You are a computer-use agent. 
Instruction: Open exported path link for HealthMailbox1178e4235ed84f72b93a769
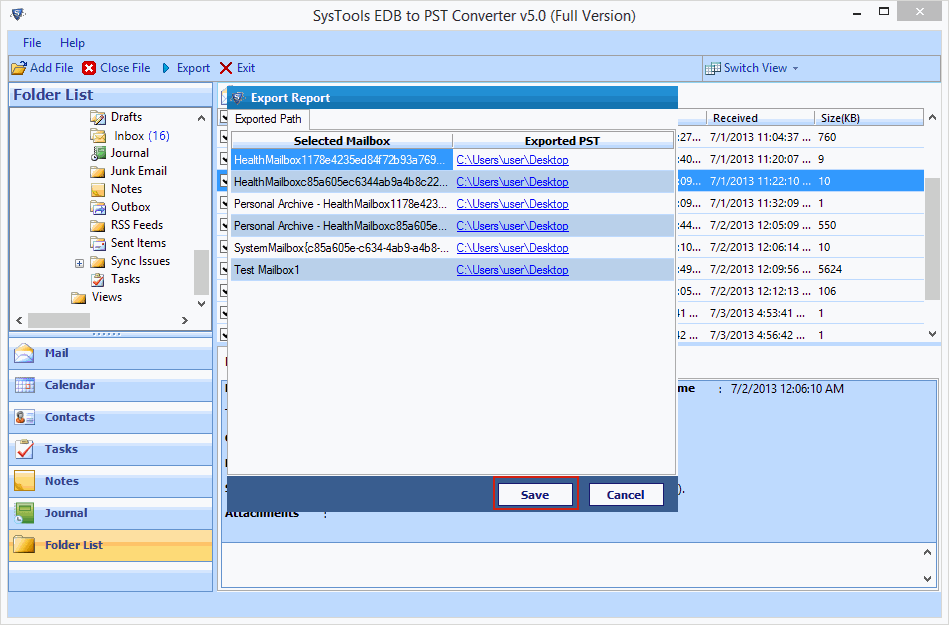pos(512,160)
